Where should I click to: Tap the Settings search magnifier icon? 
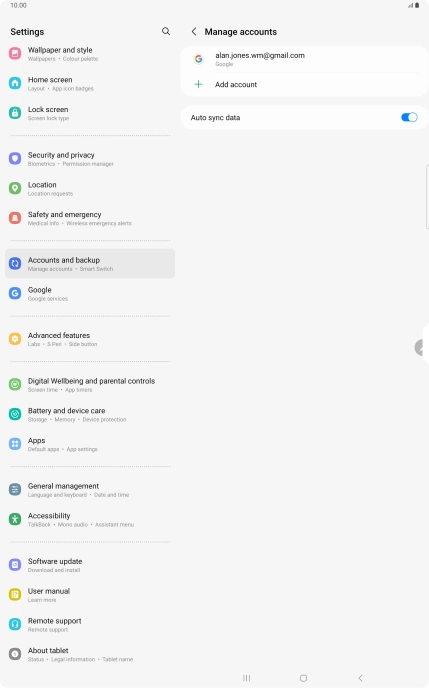click(166, 31)
